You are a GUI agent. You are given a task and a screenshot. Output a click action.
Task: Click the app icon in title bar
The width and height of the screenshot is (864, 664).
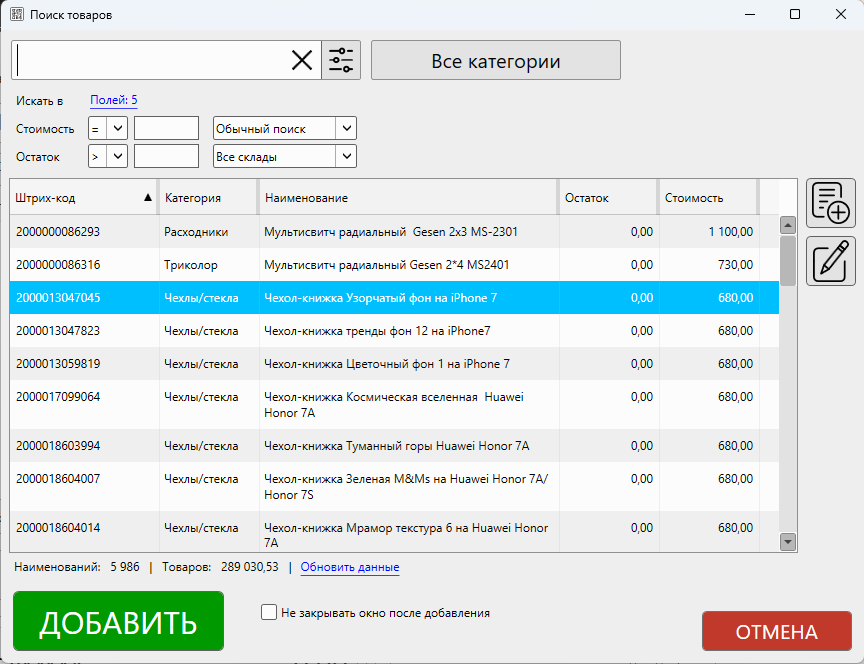click(x=17, y=15)
